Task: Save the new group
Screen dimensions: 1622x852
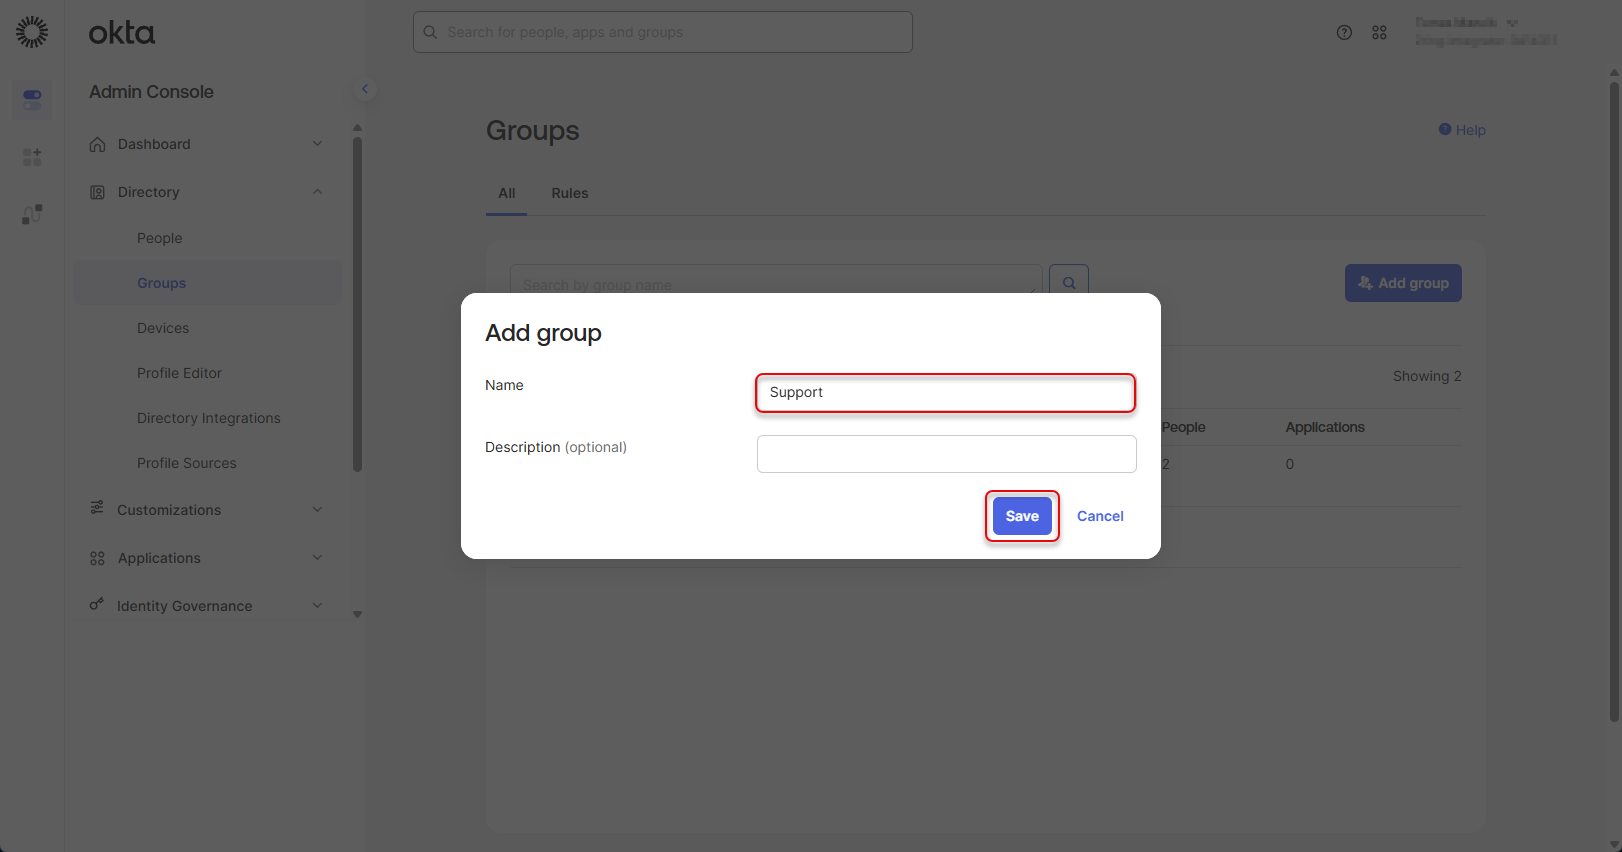Action: coord(1022,516)
